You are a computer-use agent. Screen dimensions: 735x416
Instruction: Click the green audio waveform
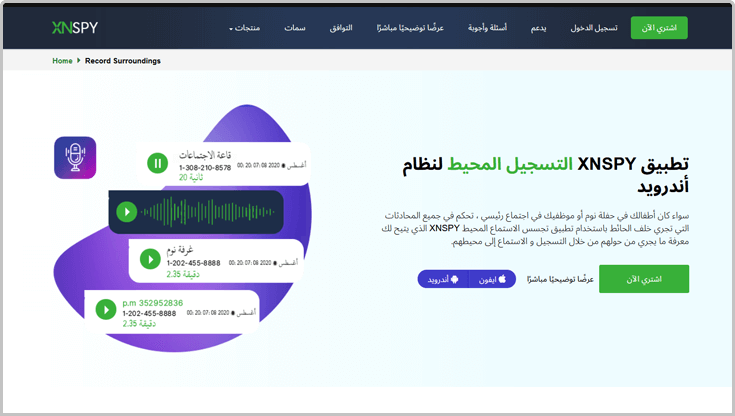coord(208,212)
